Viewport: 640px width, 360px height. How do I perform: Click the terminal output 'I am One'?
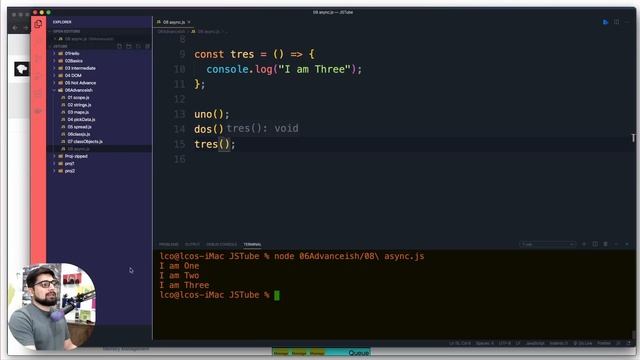(x=179, y=266)
